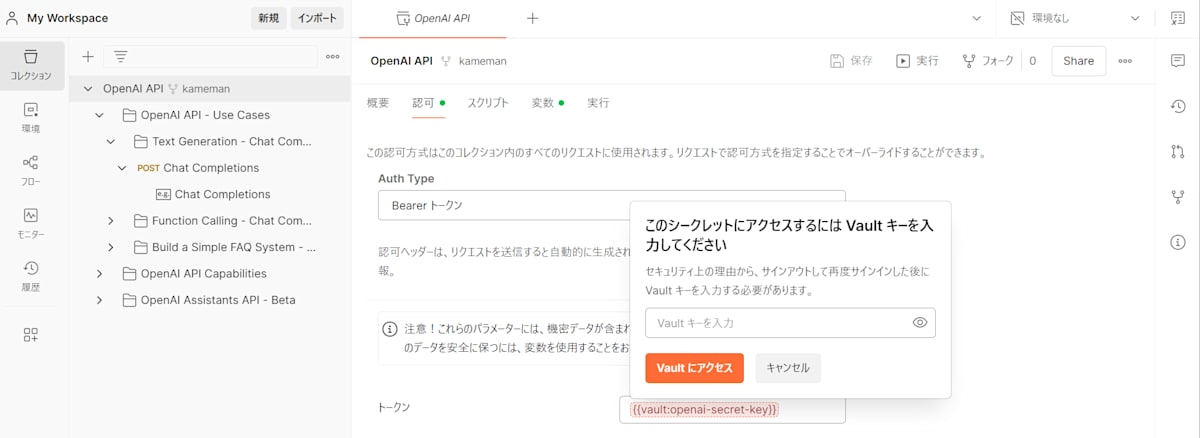Switch to the 概要 tab
The image size is (1200, 438).
(378, 103)
